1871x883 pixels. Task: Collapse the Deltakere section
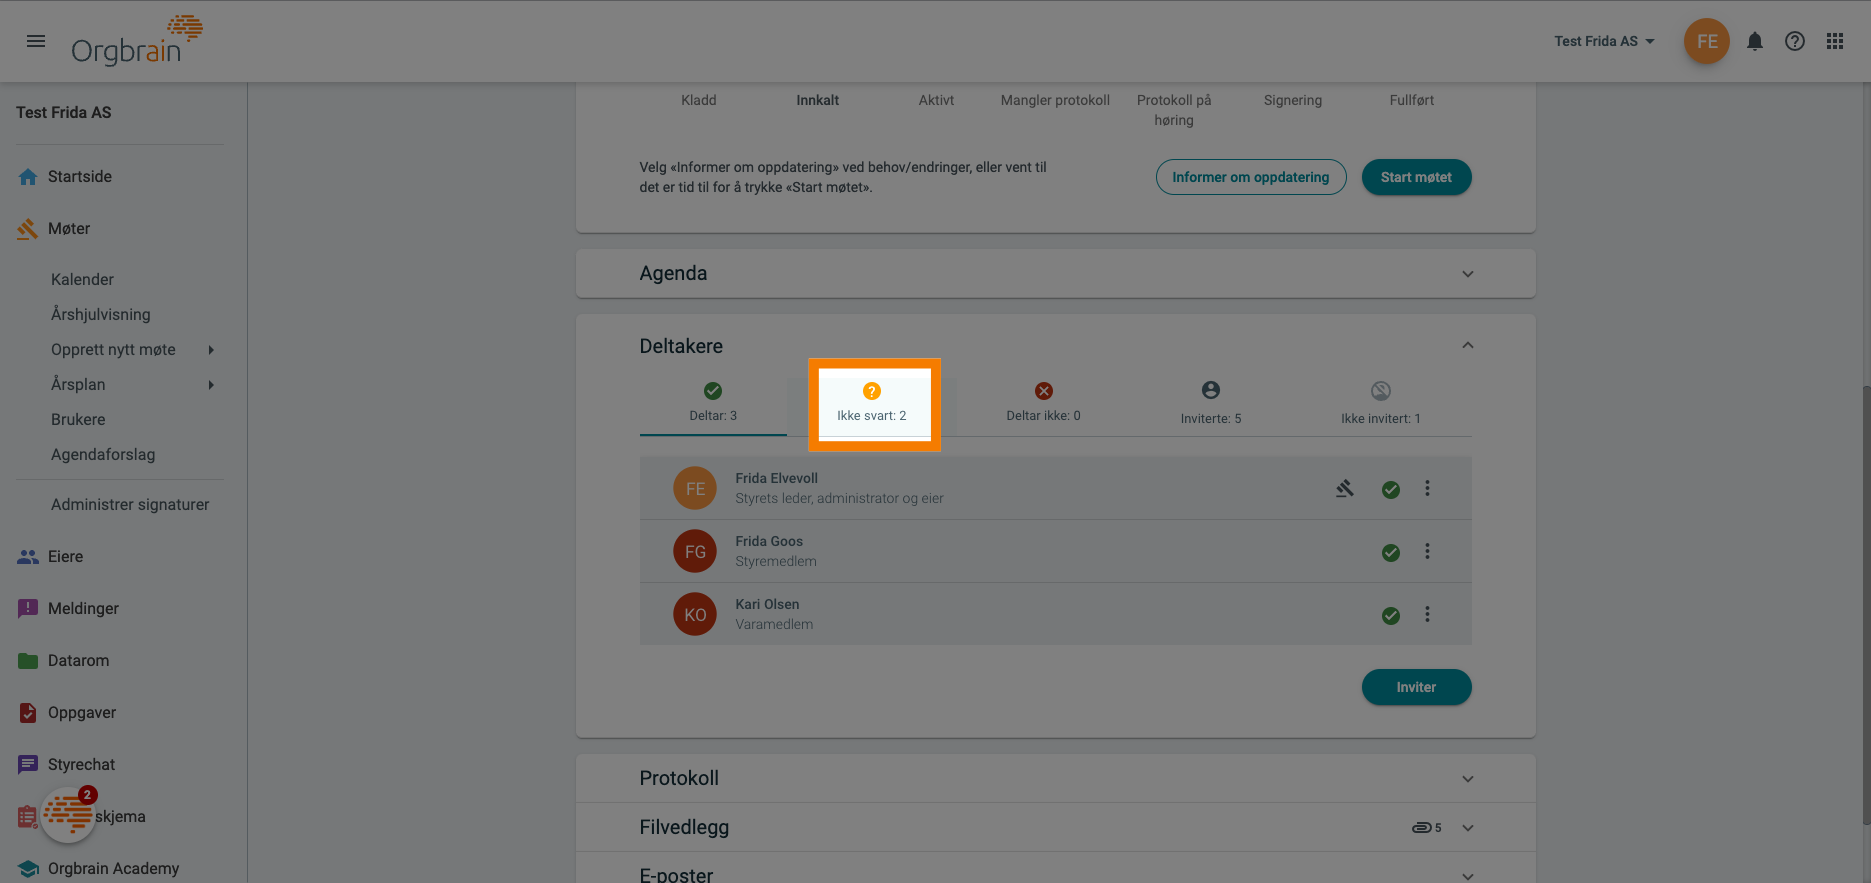pyautogui.click(x=1468, y=345)
